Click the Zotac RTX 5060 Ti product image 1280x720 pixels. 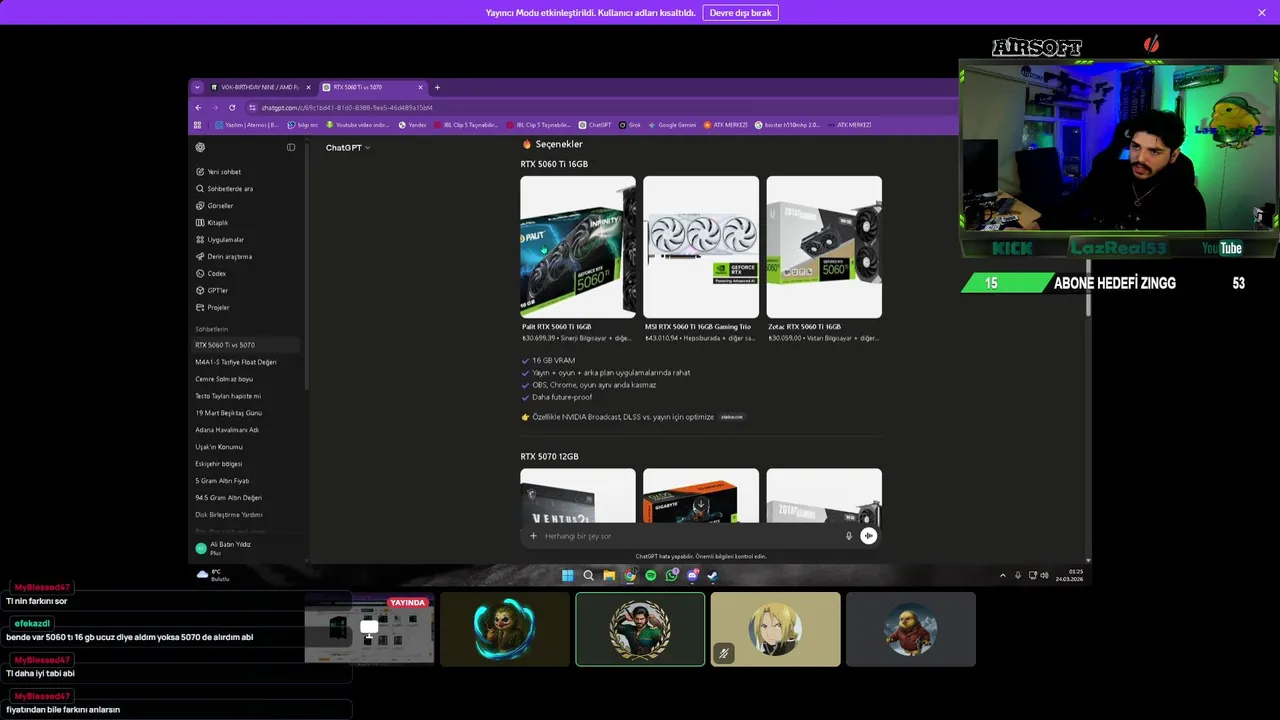(x=824, y=247)
